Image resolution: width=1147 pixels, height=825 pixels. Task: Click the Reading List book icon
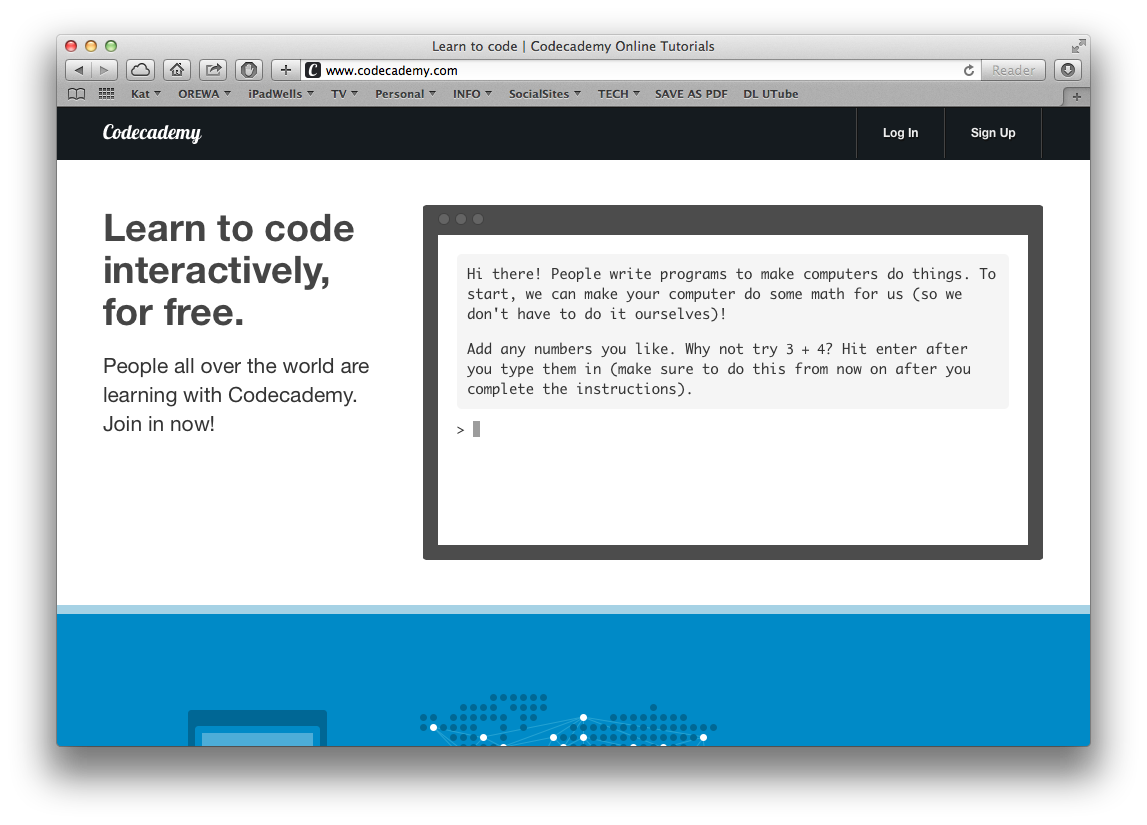coord(76,94)
